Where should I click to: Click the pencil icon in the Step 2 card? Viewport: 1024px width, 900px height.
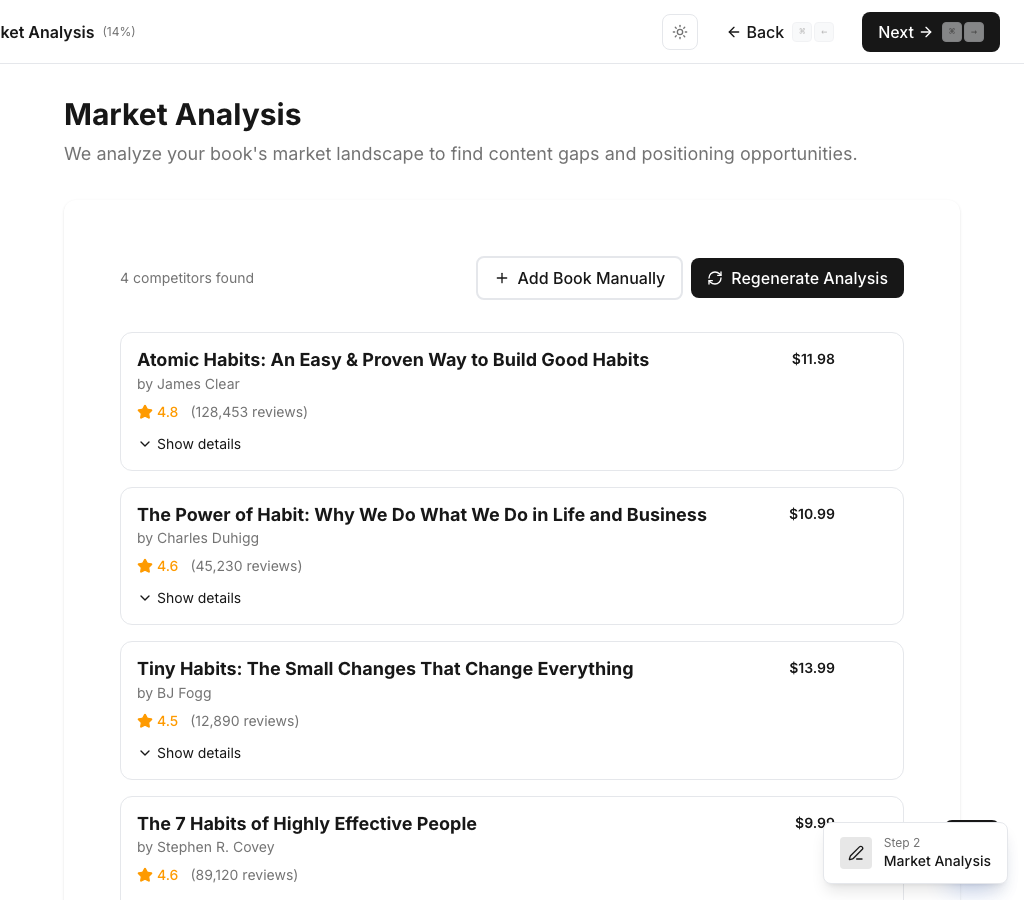click(856, 853)
